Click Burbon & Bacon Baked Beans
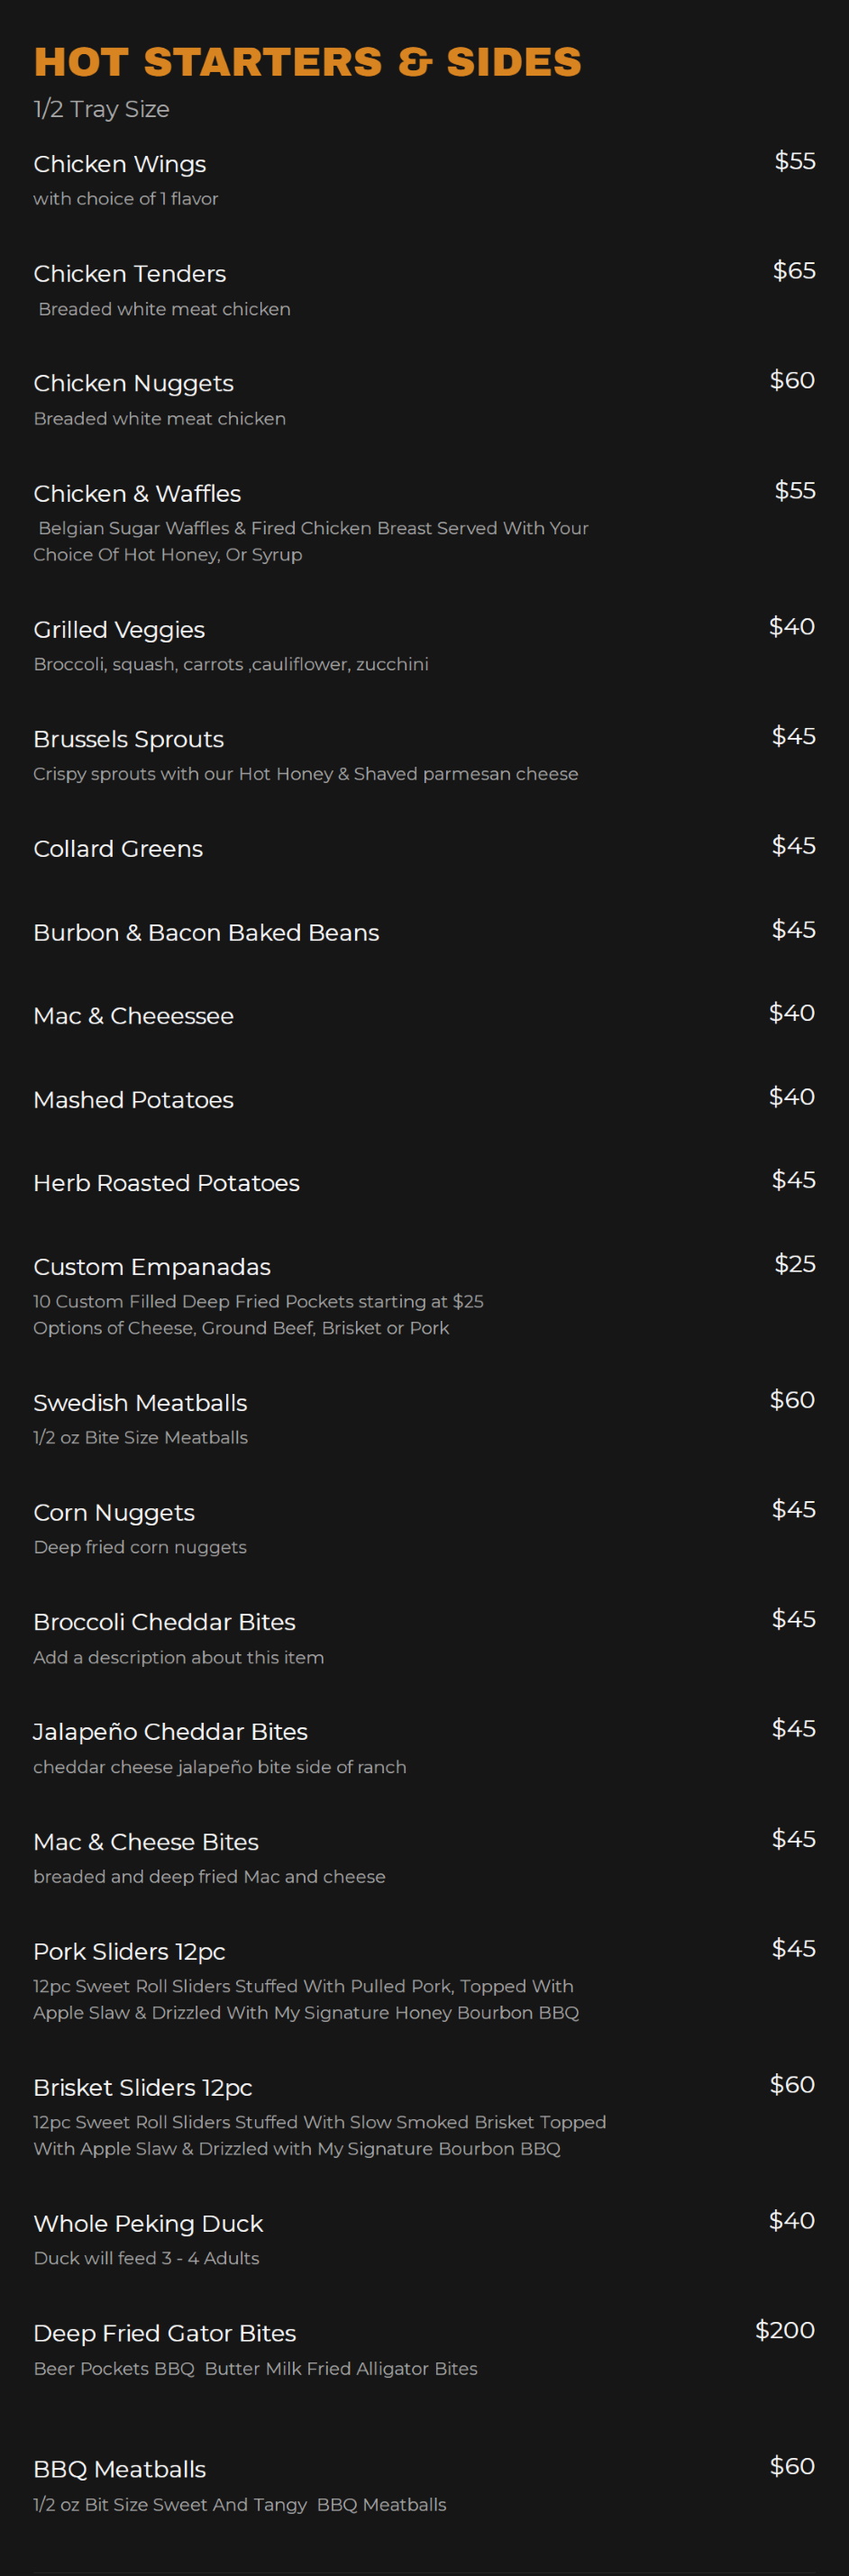The width and height of the screenshot is (849, 2576). (206, 932)
